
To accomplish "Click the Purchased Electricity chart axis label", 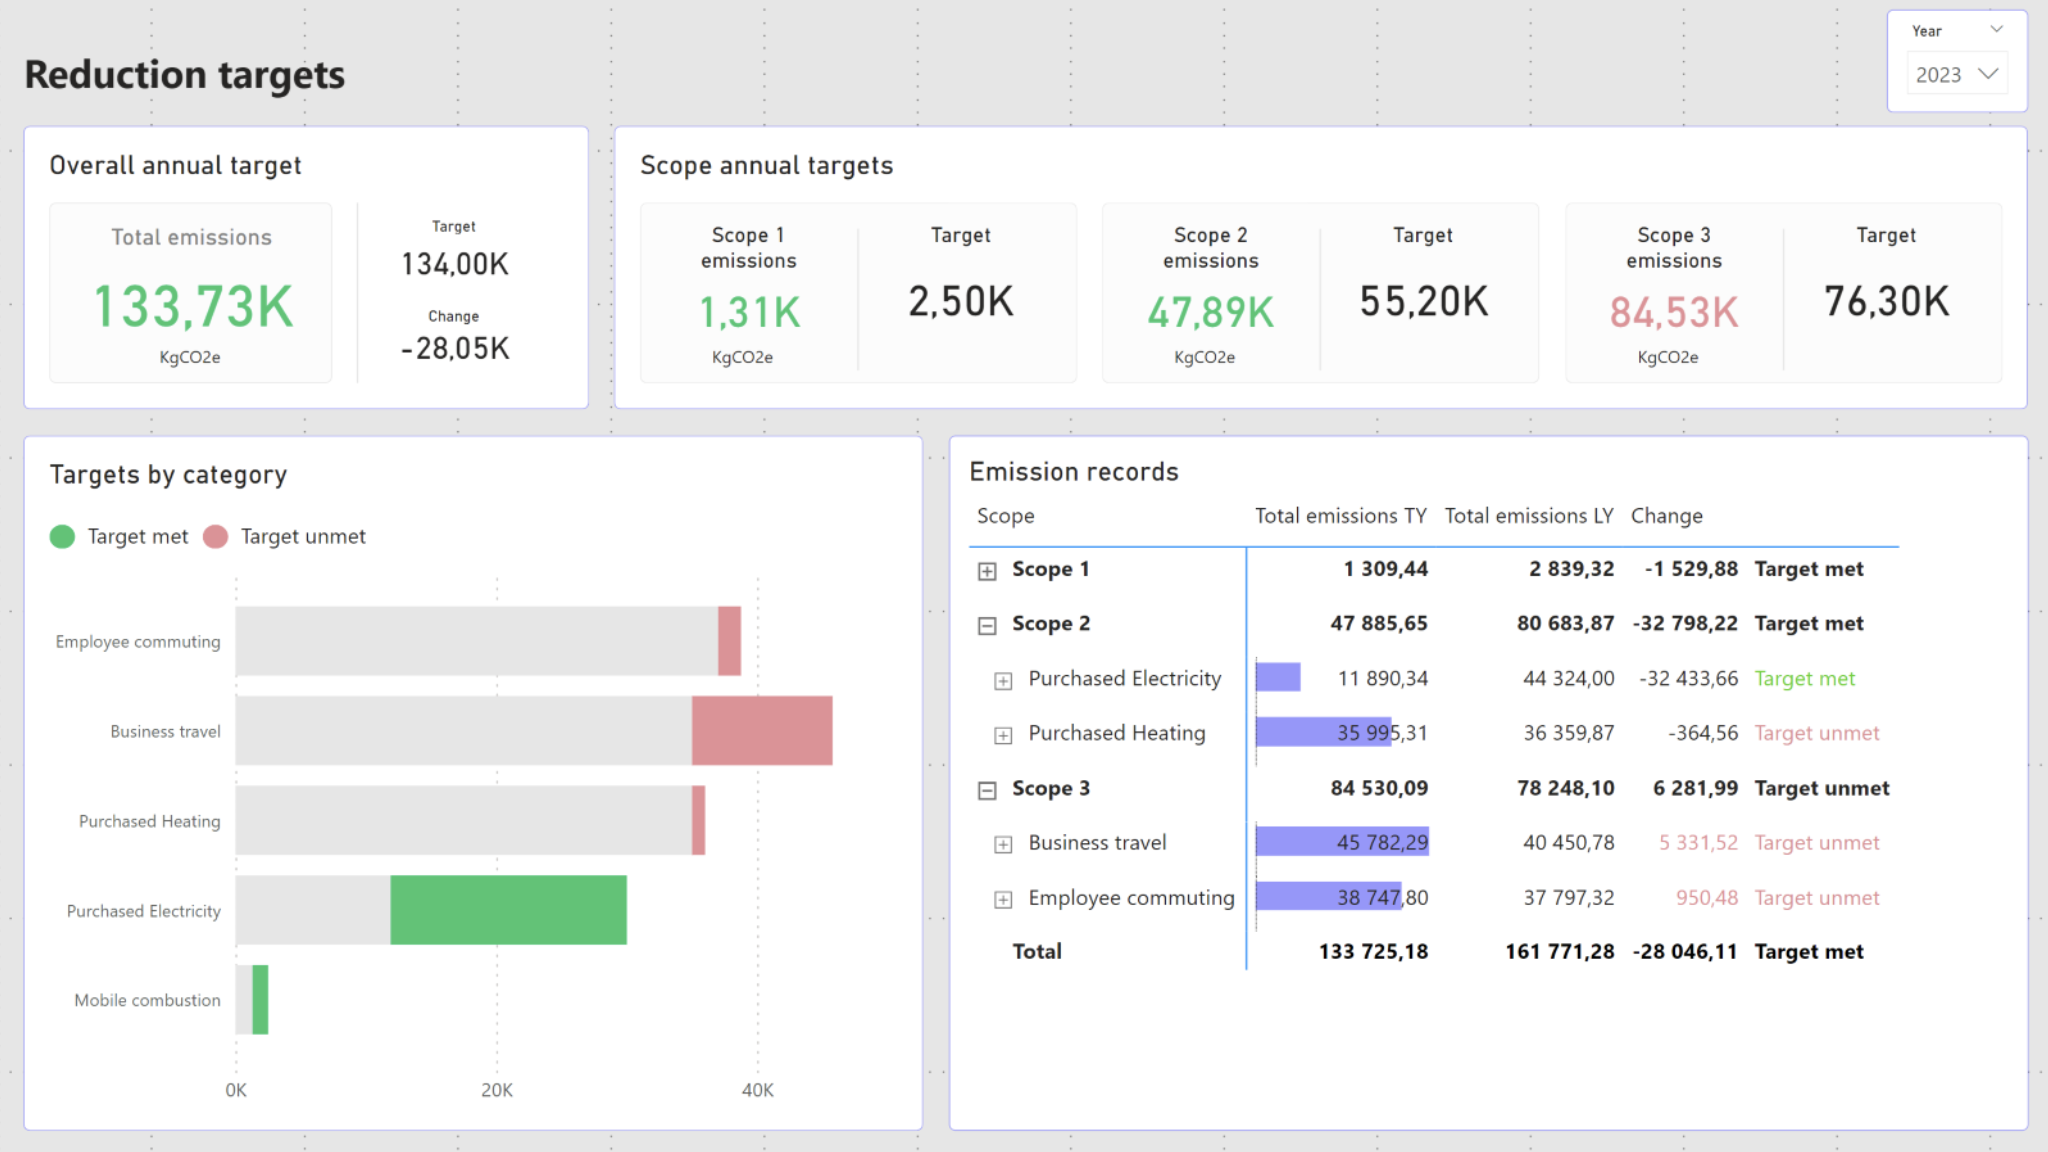I will 143,911.
